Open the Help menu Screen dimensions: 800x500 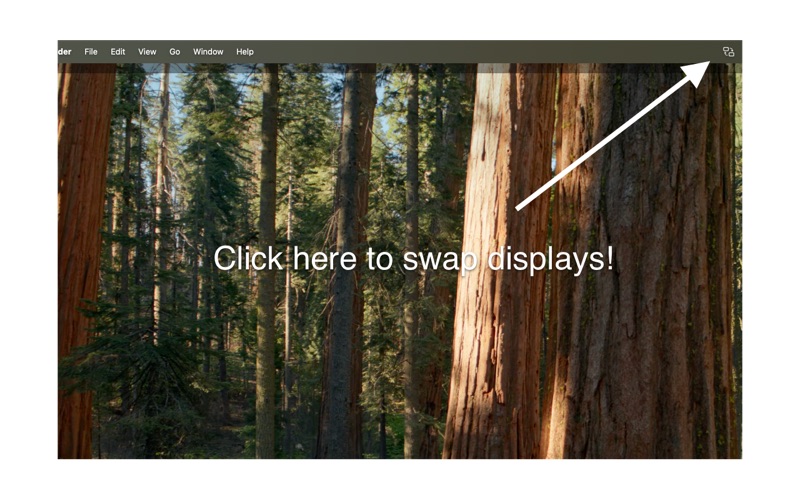point(245,52)
